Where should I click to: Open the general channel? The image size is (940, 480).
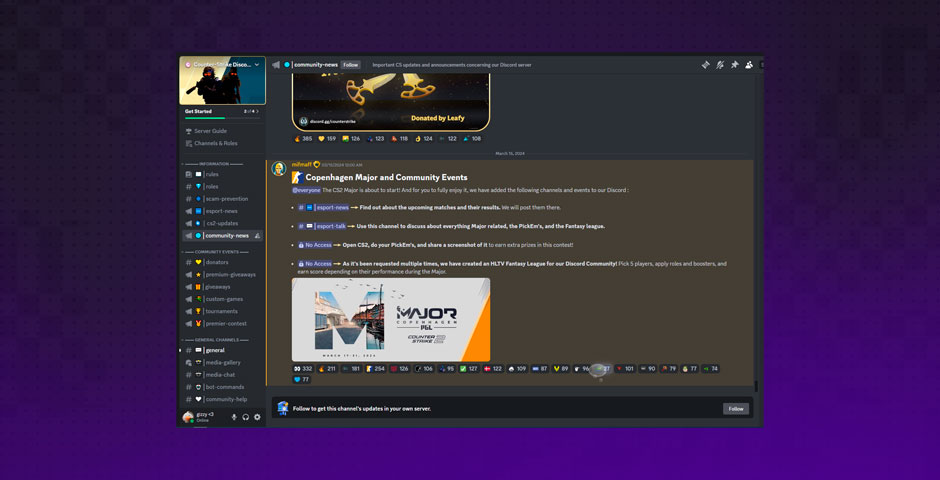pyautogui.click(x=222, y=351)
